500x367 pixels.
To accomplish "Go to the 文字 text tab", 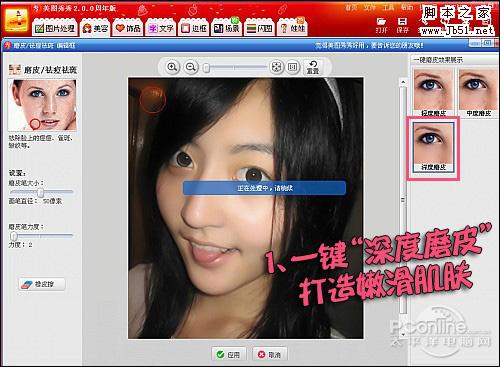I will click(x=161, y=28).
